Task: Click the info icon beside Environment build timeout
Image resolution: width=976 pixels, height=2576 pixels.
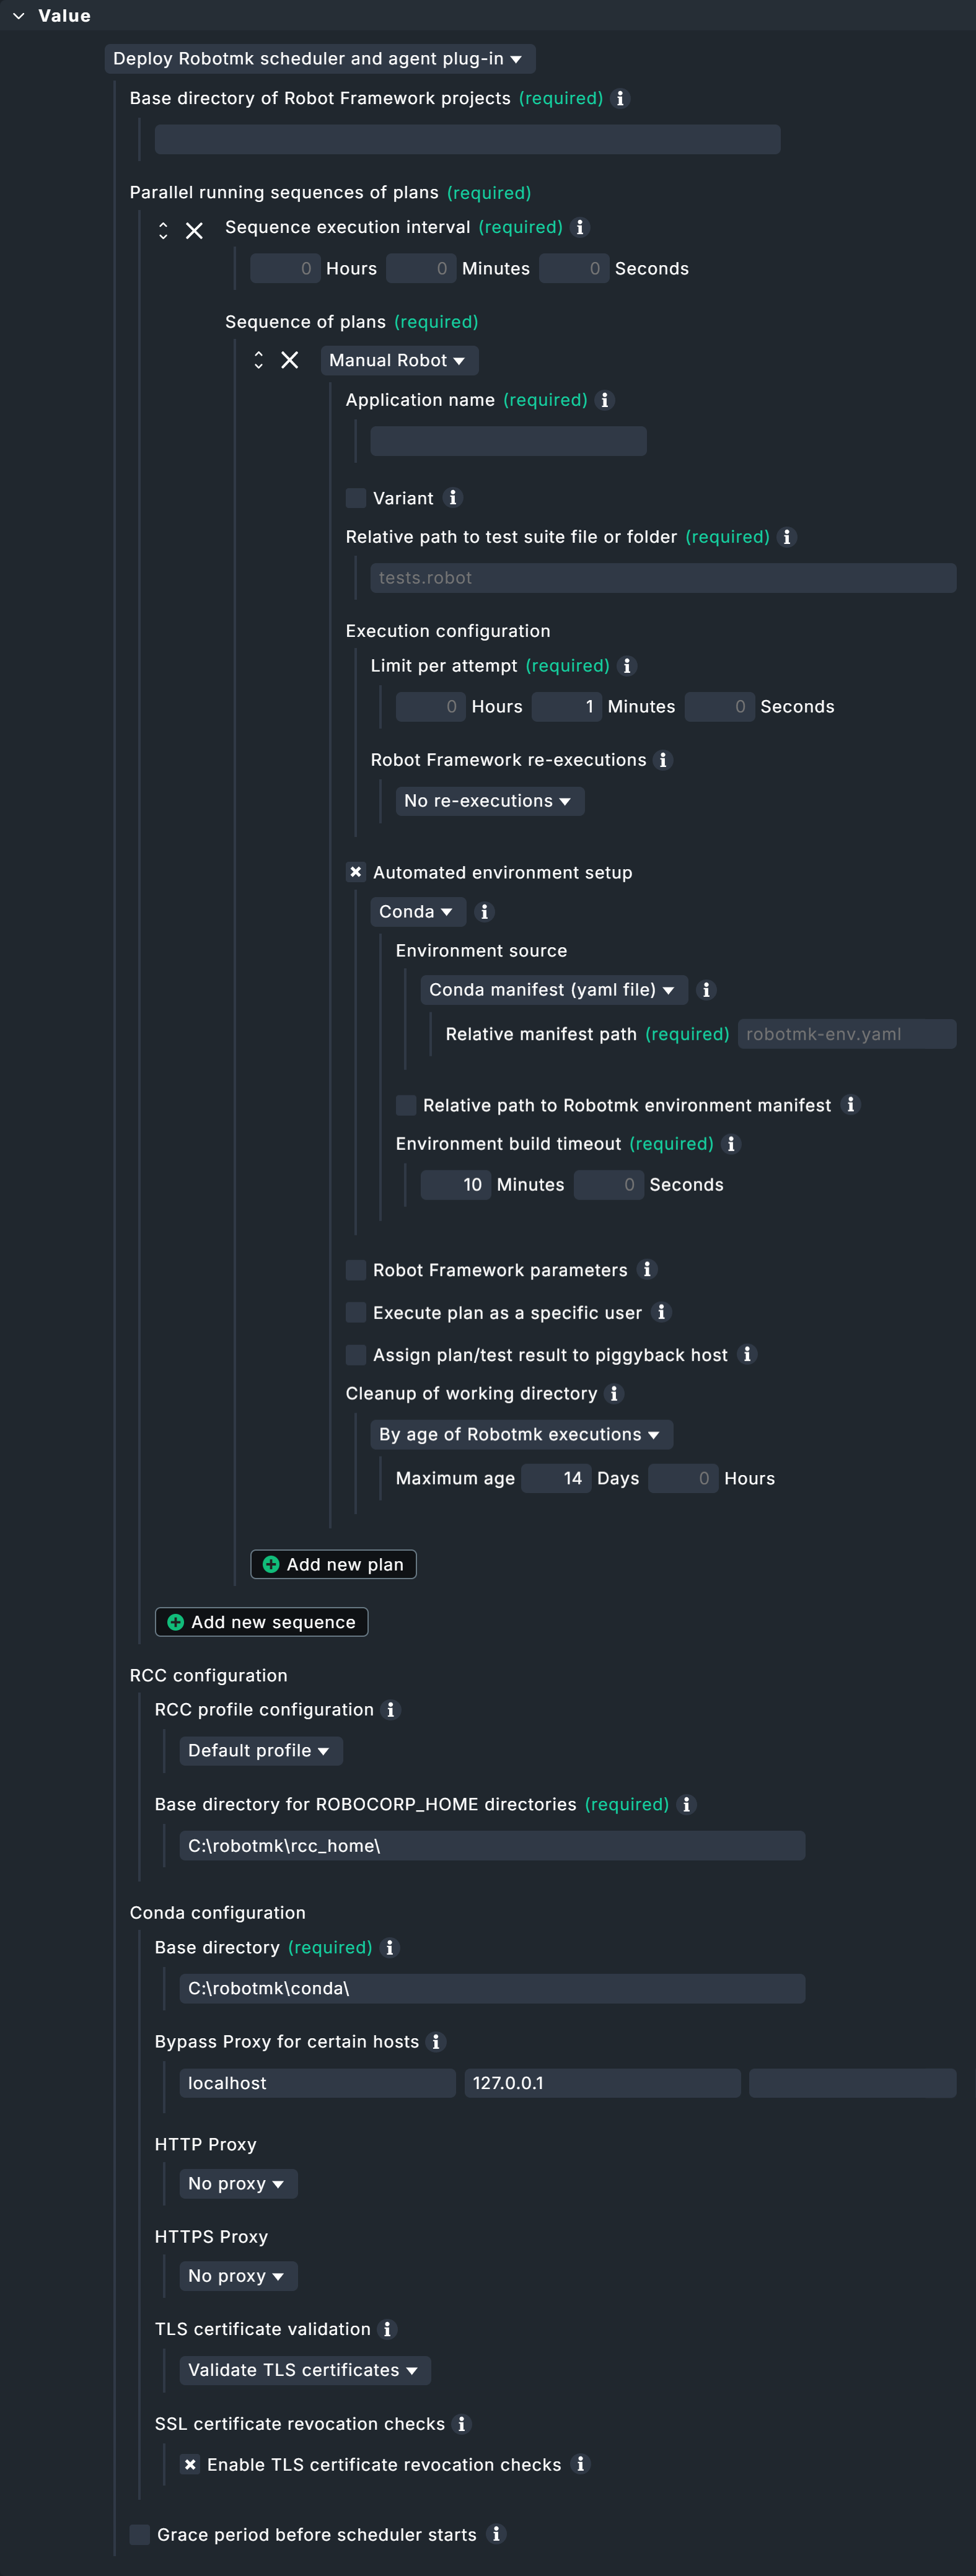Action: pyautogui.click(x=731, y=1144)
